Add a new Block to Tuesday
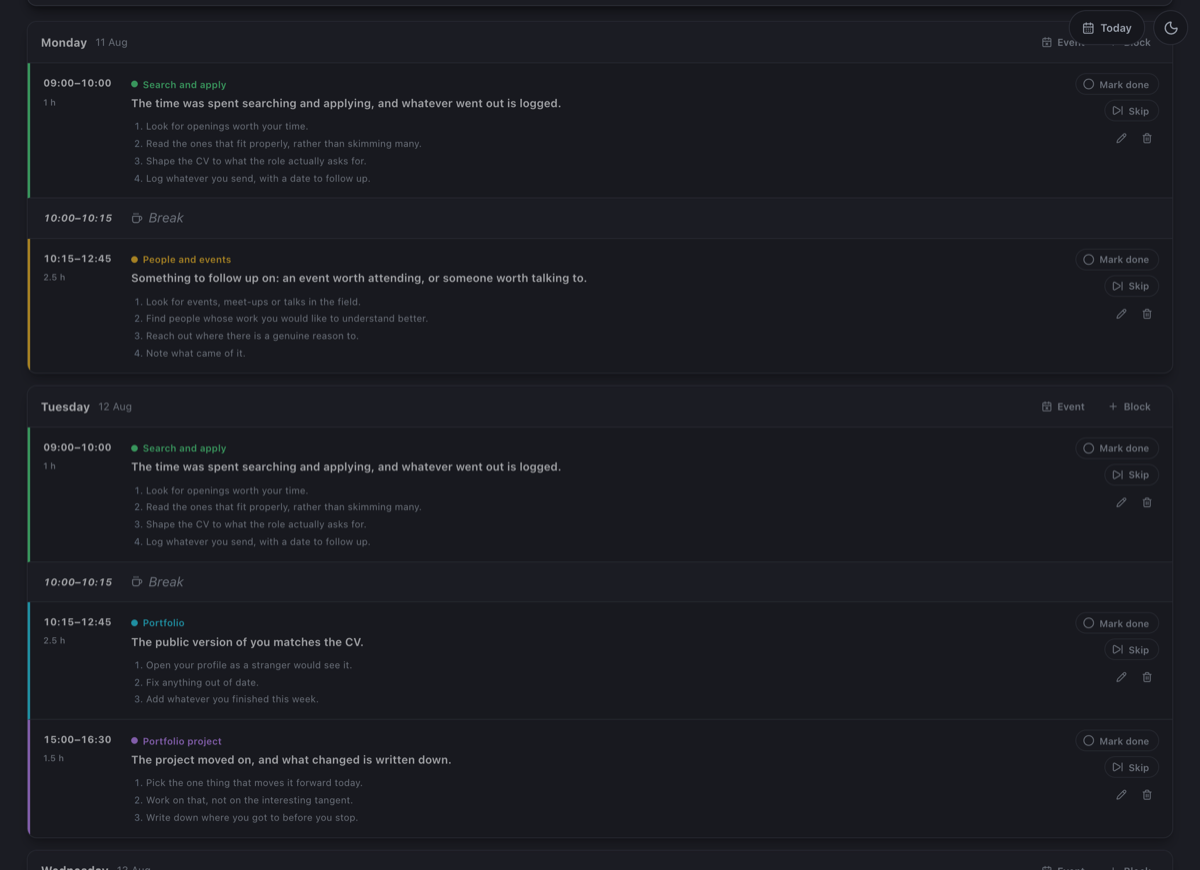This screenshot has width=1200, height=870. coord(1130,407)
